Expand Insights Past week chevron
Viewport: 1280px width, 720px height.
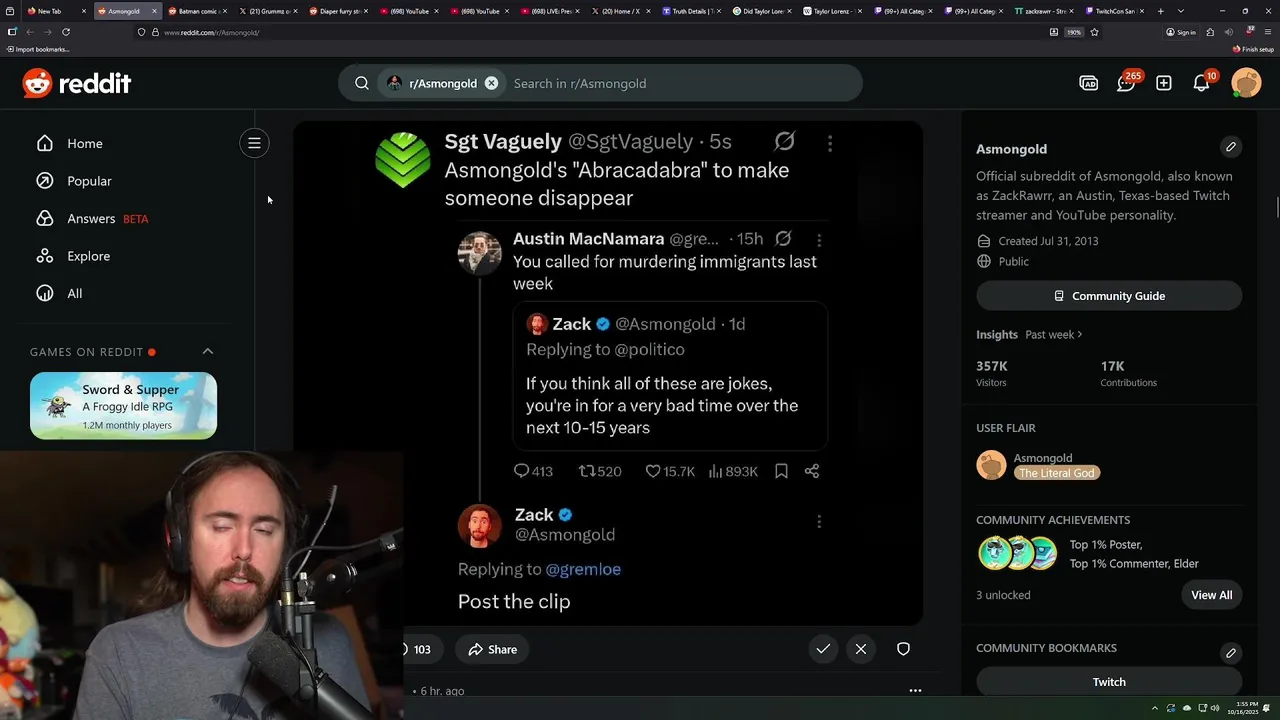pyautogui.click(x=1080, y=334)
